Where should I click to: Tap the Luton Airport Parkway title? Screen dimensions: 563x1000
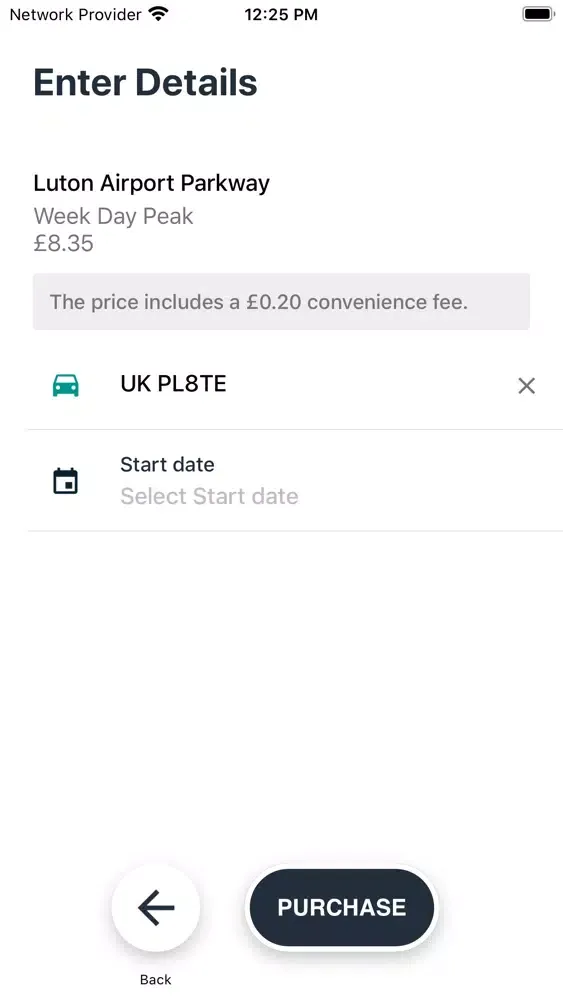click(x=152, y=184)
